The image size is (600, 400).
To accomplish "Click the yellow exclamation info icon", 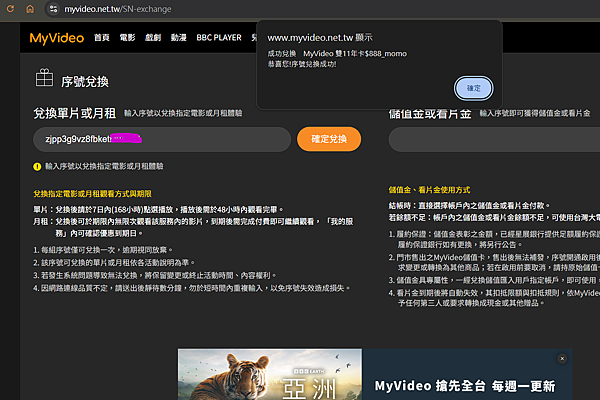I will pyautogui.click(x=37, y=167).
